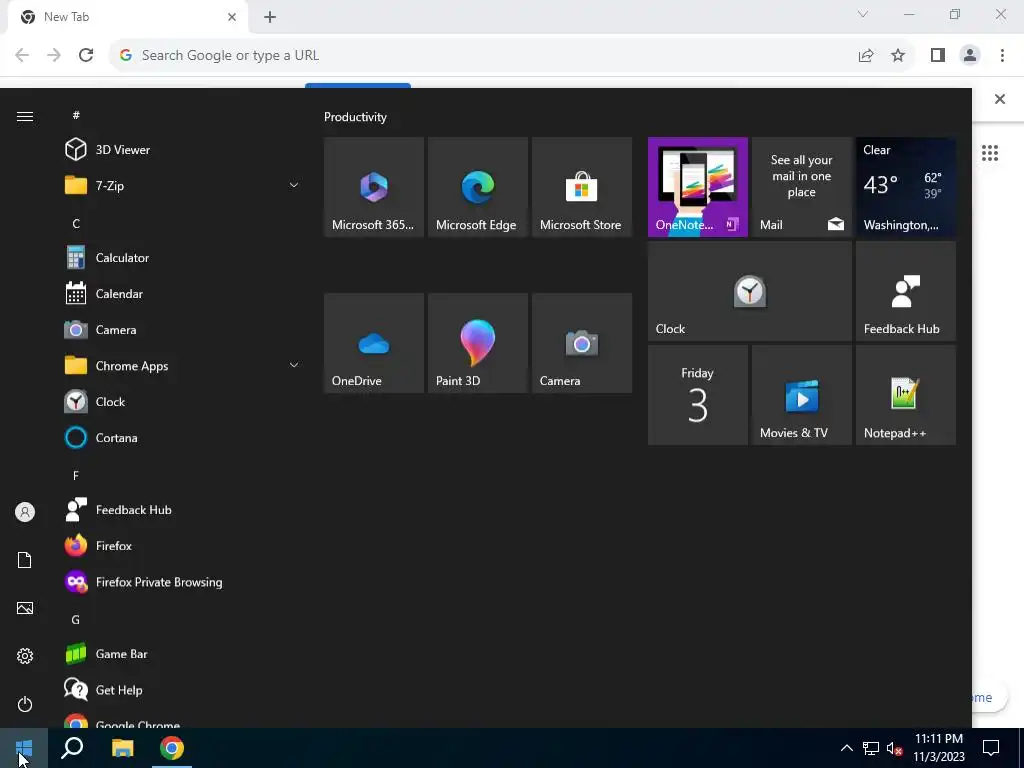Expand the Start menu hamburger button

[25, 116]
